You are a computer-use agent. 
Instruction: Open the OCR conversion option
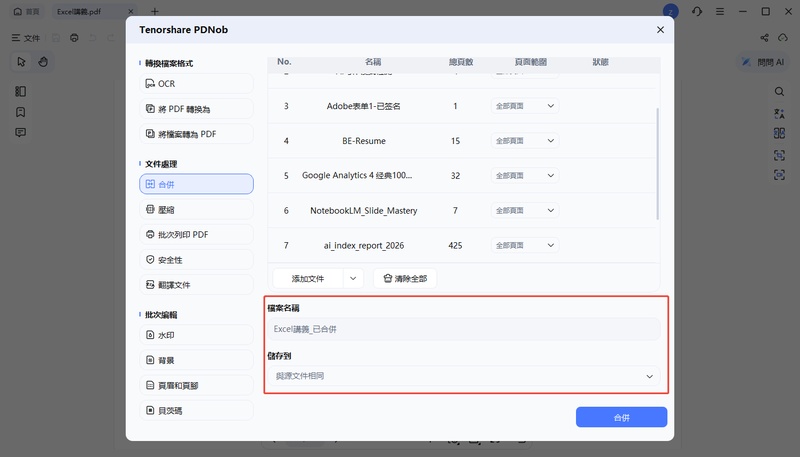pyautogui.click(x=196, y=84)
